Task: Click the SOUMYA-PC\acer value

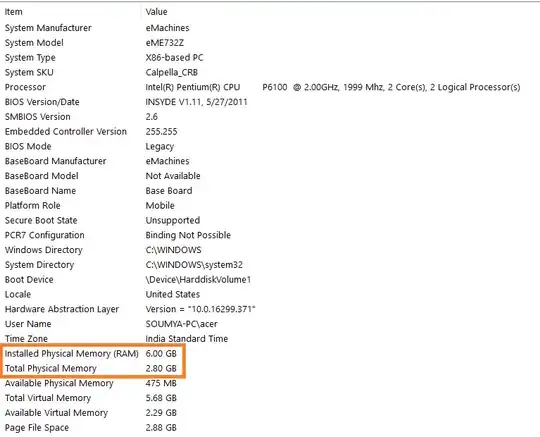Action: 181,324
